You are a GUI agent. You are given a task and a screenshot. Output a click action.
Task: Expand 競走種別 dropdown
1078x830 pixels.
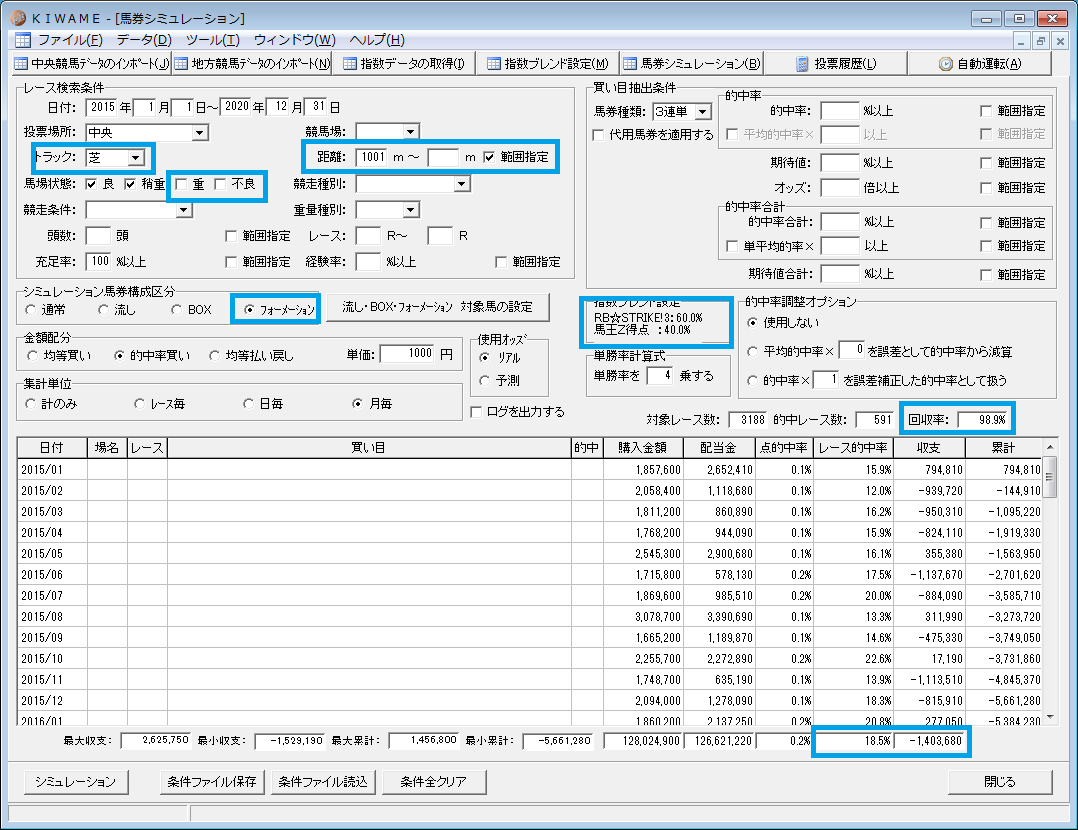(461, 184)
